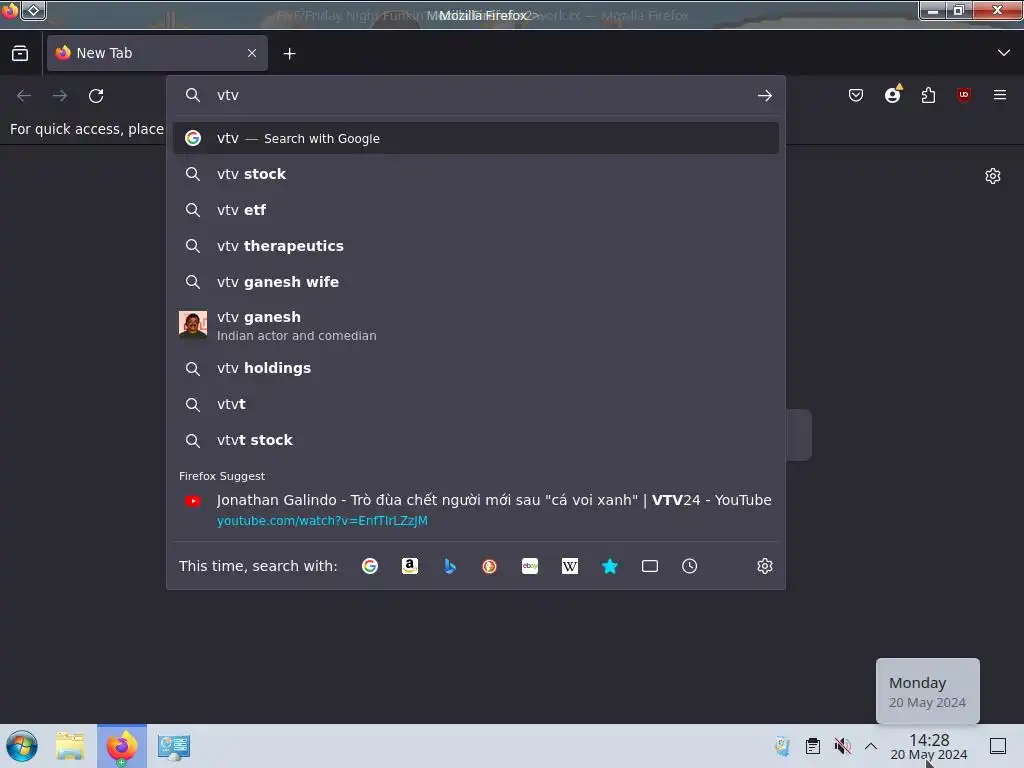The image size is (1024, 768).
Task: Click the 14:28 taskbar clock
Action: pos(929,746)
